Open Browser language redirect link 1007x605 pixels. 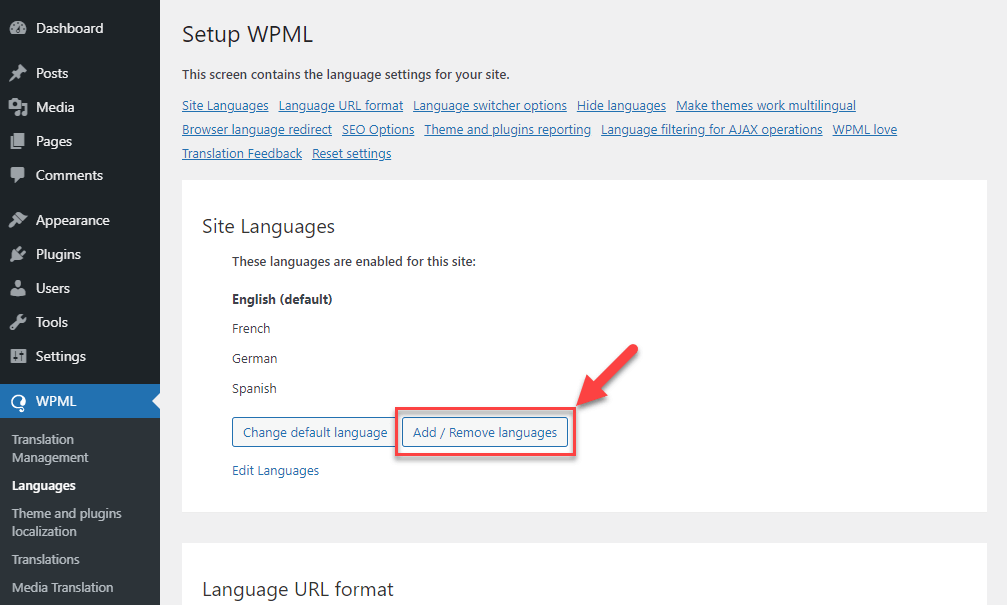point(257,130)
